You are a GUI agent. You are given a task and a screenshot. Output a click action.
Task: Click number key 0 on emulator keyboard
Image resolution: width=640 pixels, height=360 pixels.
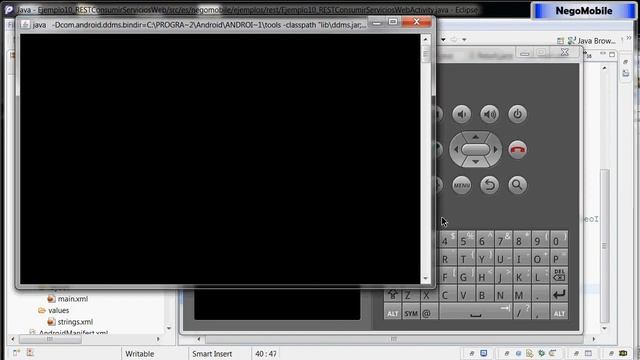pos(558,241)
